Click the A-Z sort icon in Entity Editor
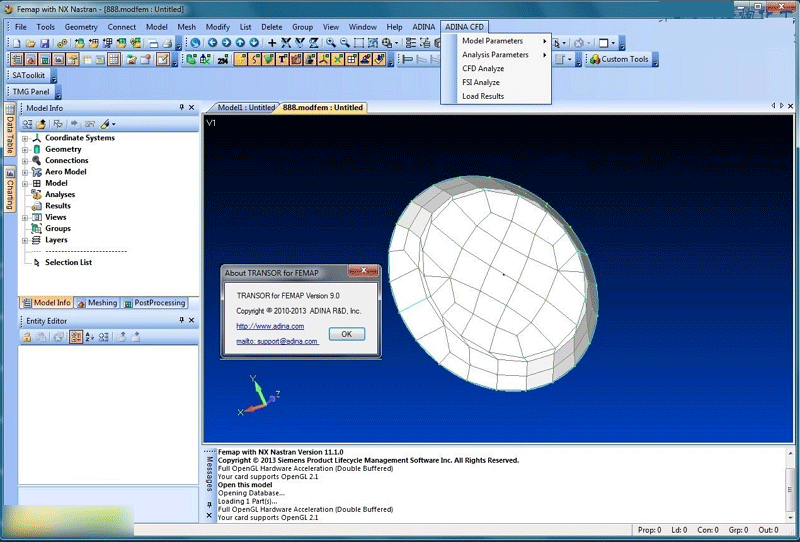Viewport: 800px width, 542px height. pyautogui.click(x=90, y=336)
